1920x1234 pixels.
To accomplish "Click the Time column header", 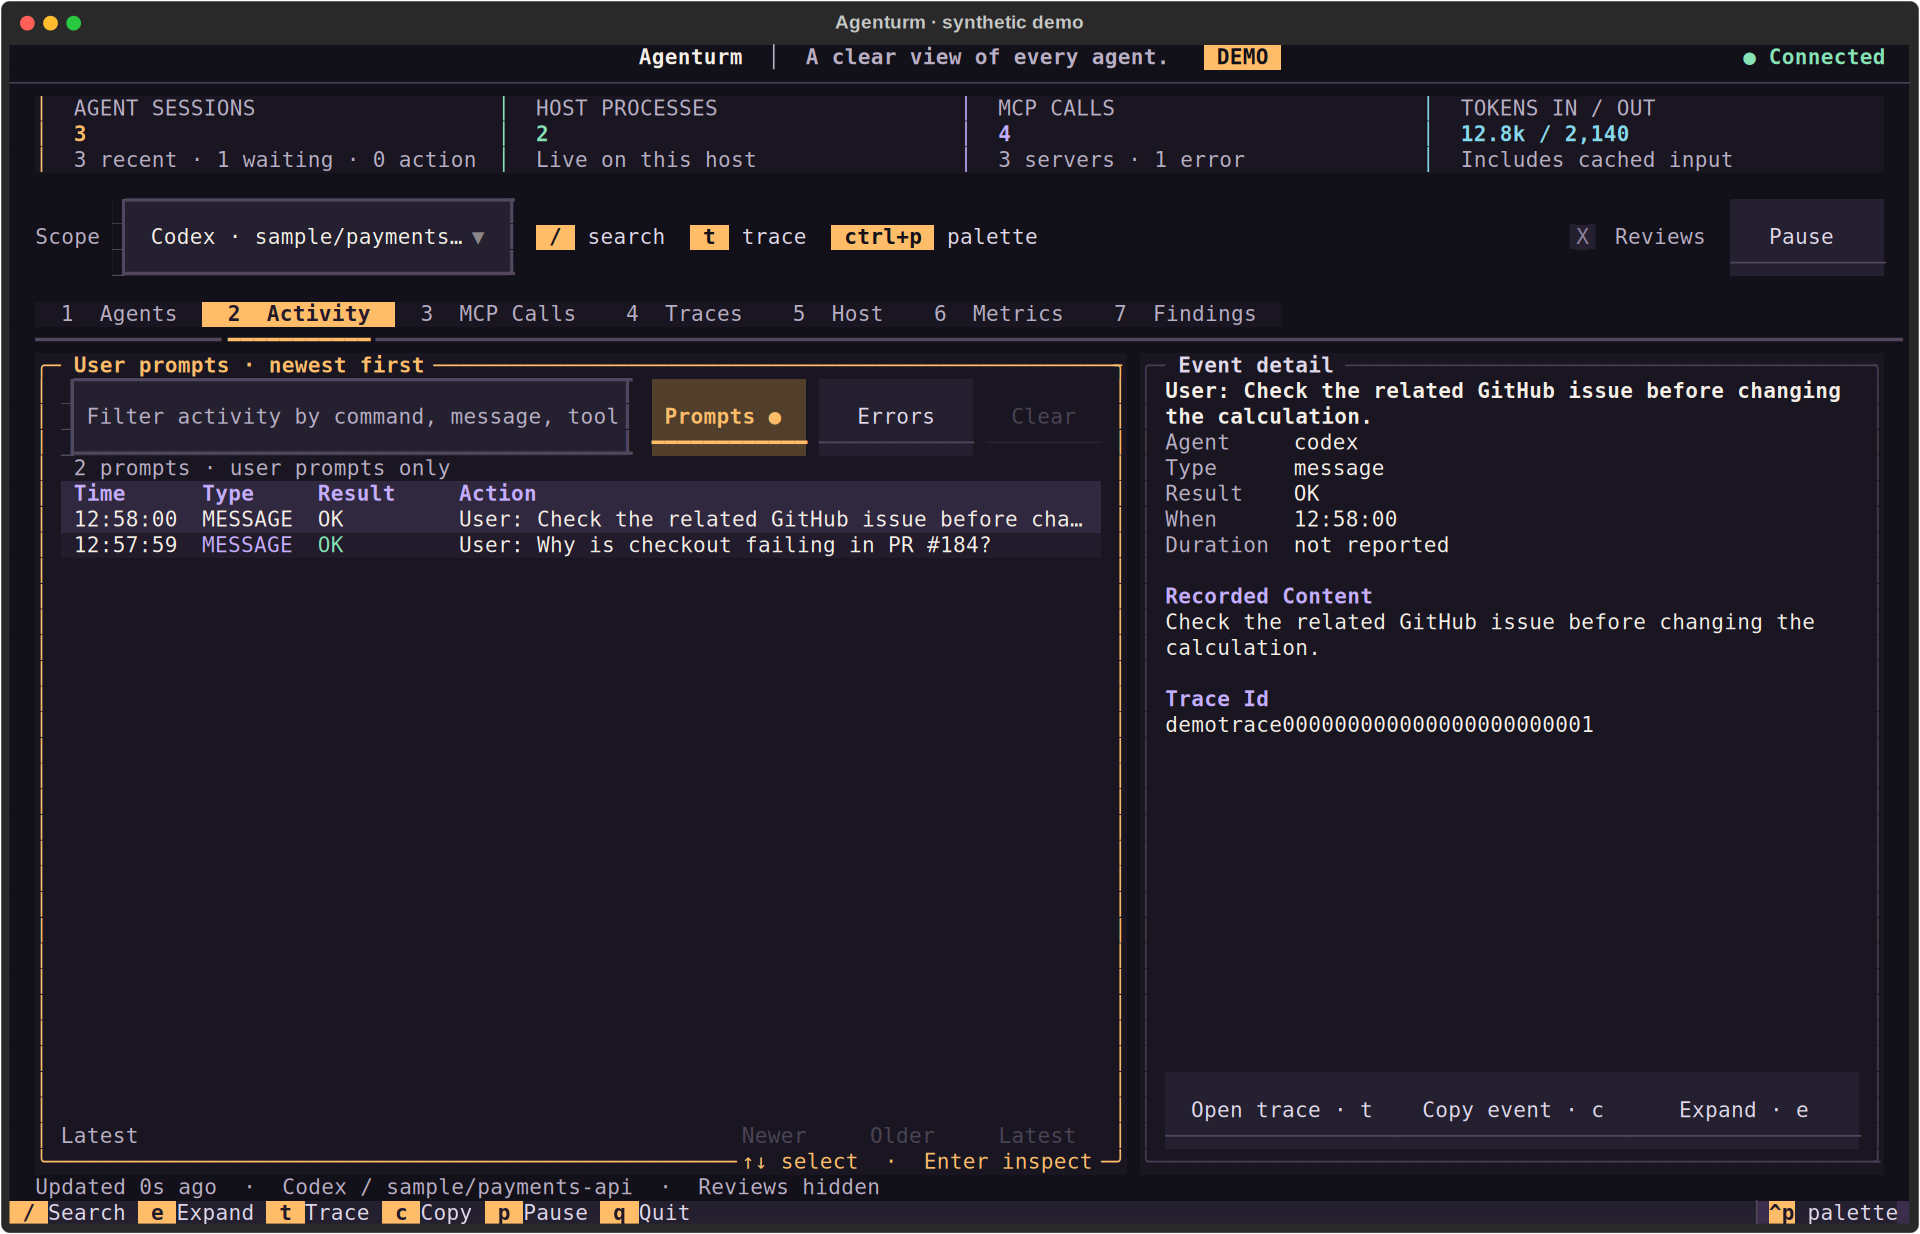I will pos(99,494).
